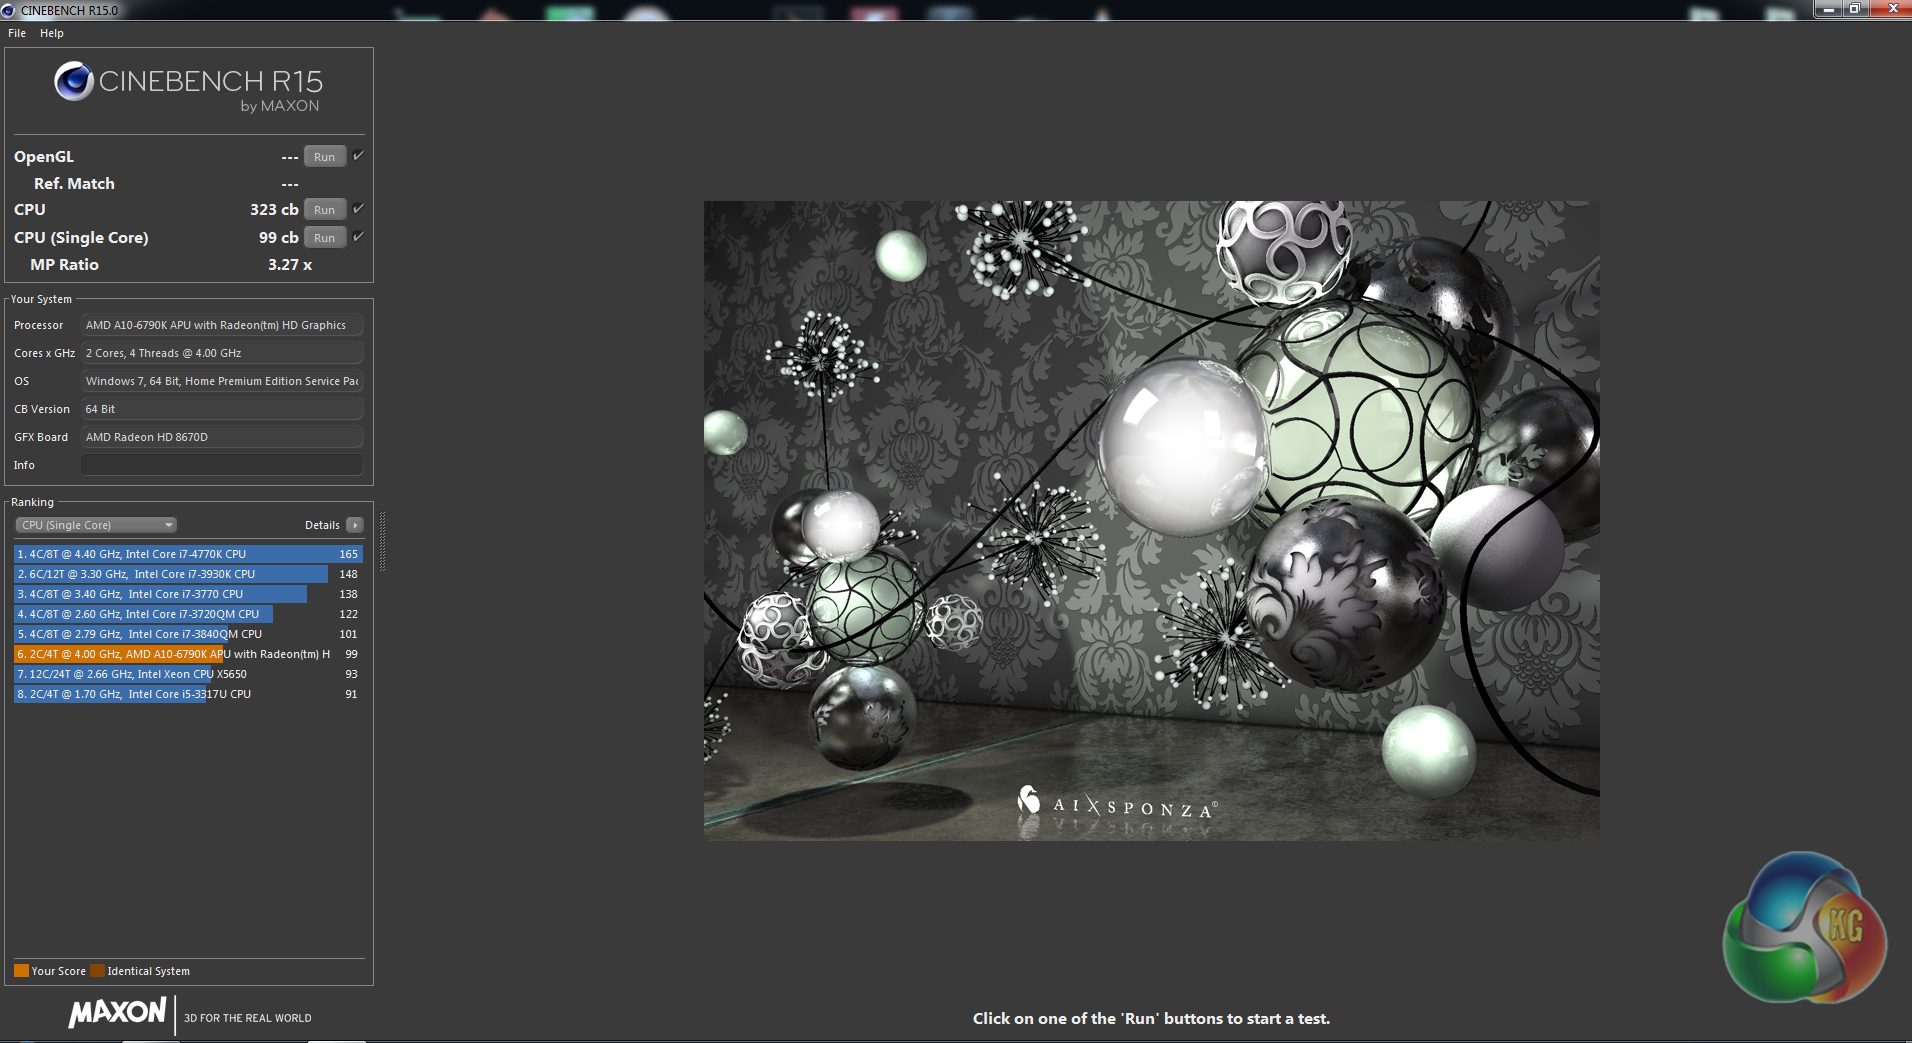The width and height of the screenshot is (1912, 1043).
Task: Click the Cinebench R15 sphere logo
Action: pos(74,81)
